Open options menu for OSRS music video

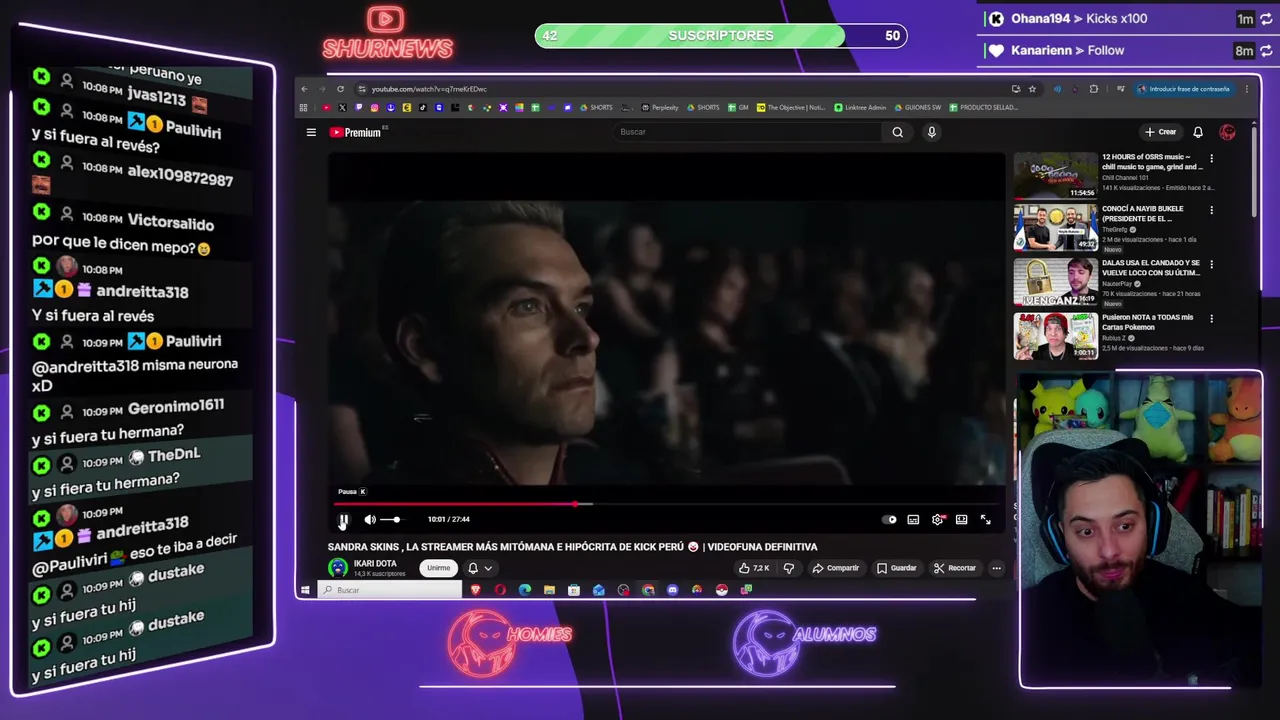click(x=1211, y=158)
